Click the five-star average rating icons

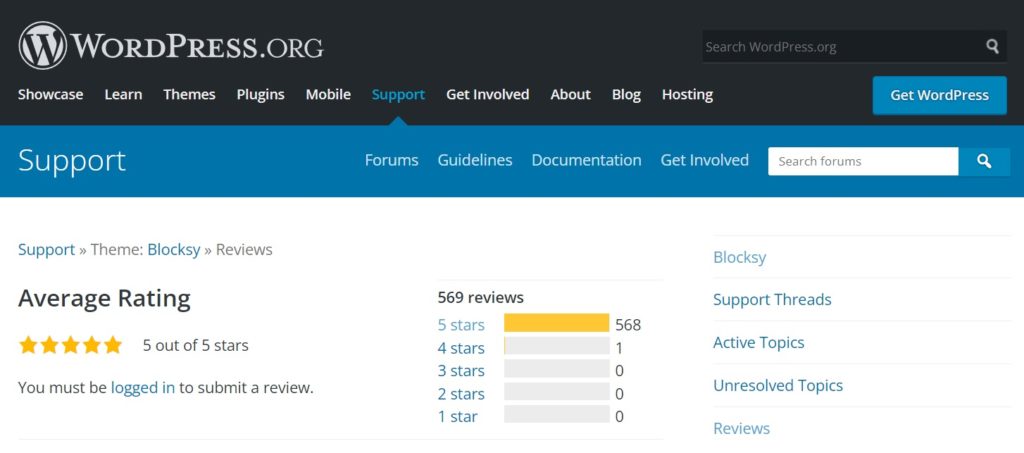pos(71,345)
